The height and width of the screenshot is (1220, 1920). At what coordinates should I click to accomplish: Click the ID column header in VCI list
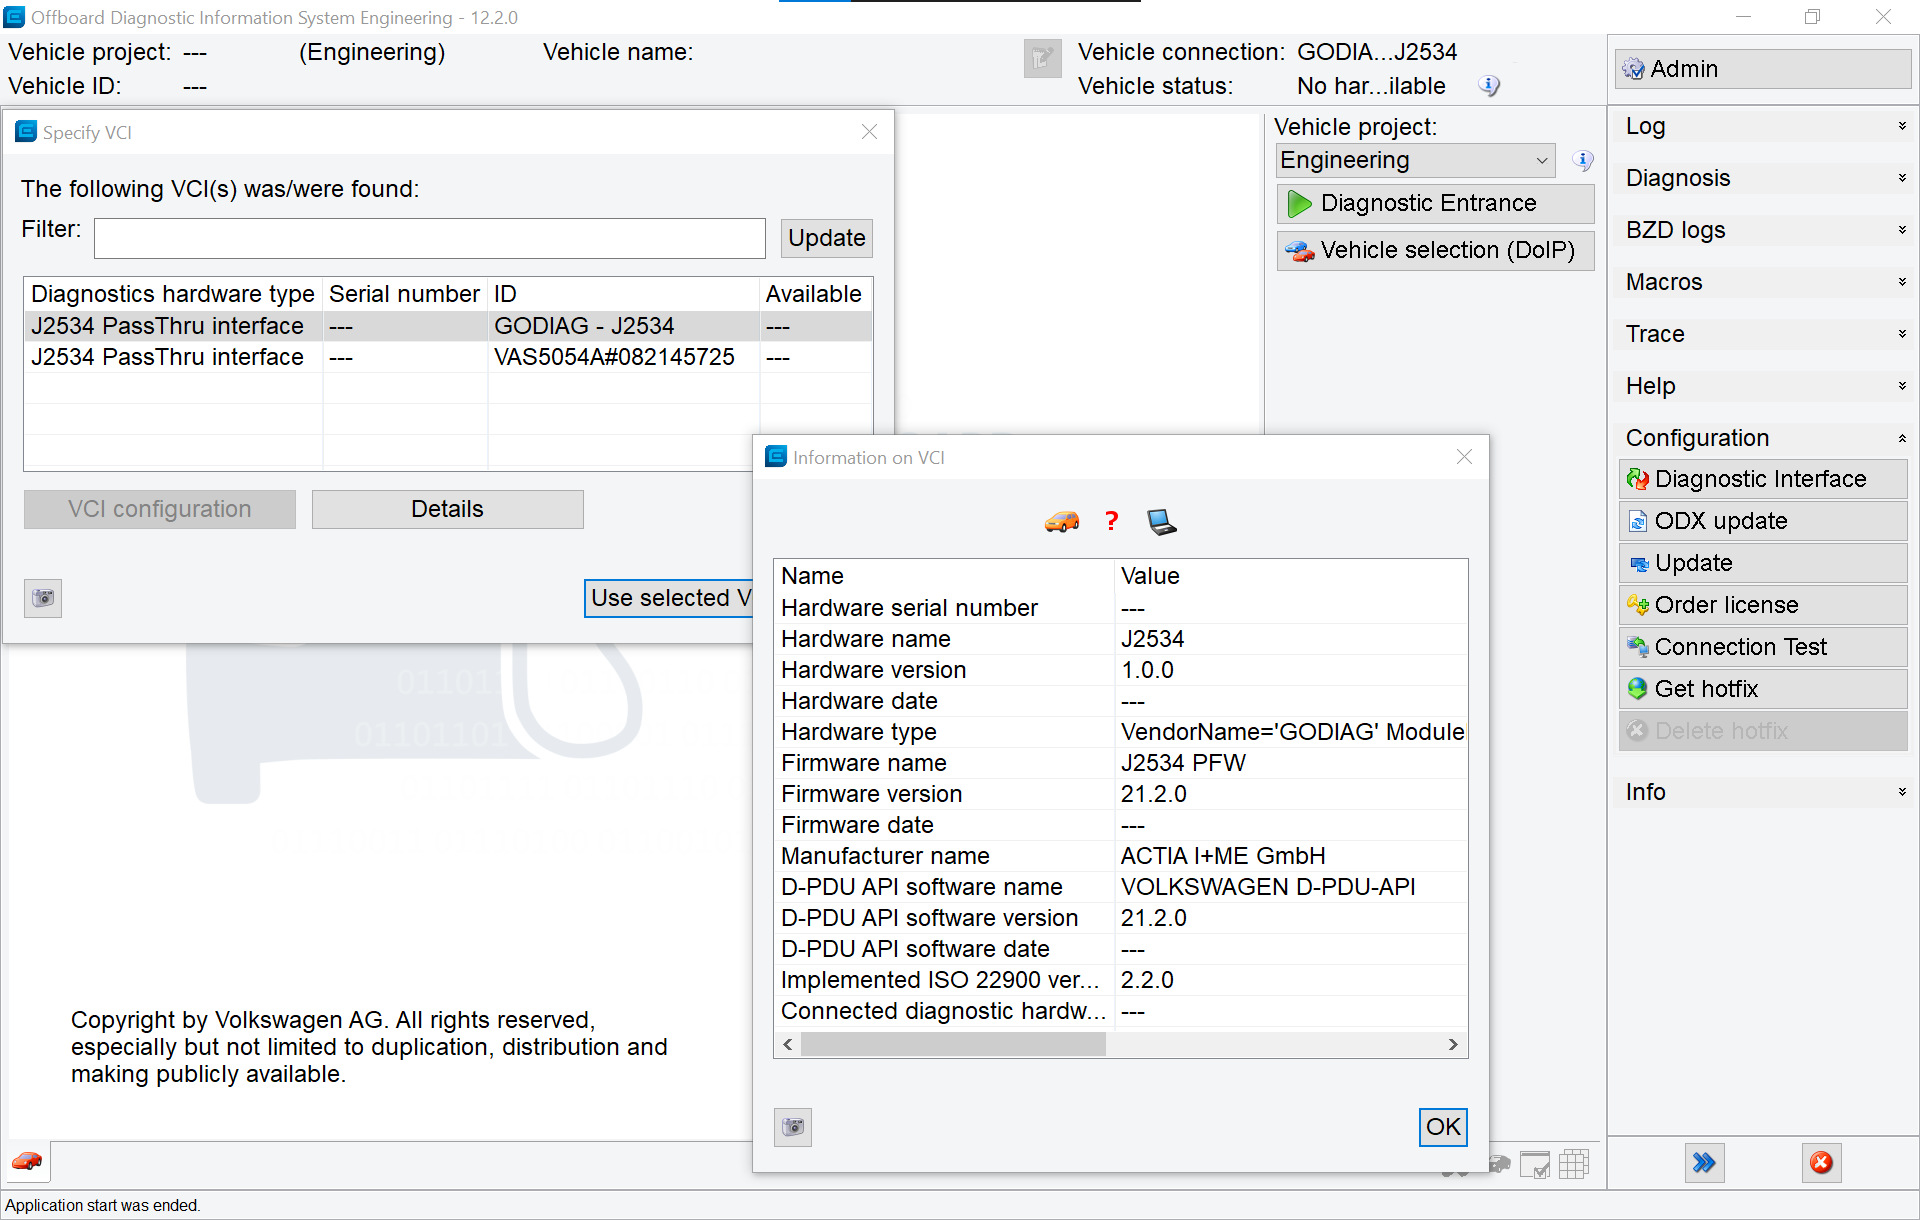point(624,294)
